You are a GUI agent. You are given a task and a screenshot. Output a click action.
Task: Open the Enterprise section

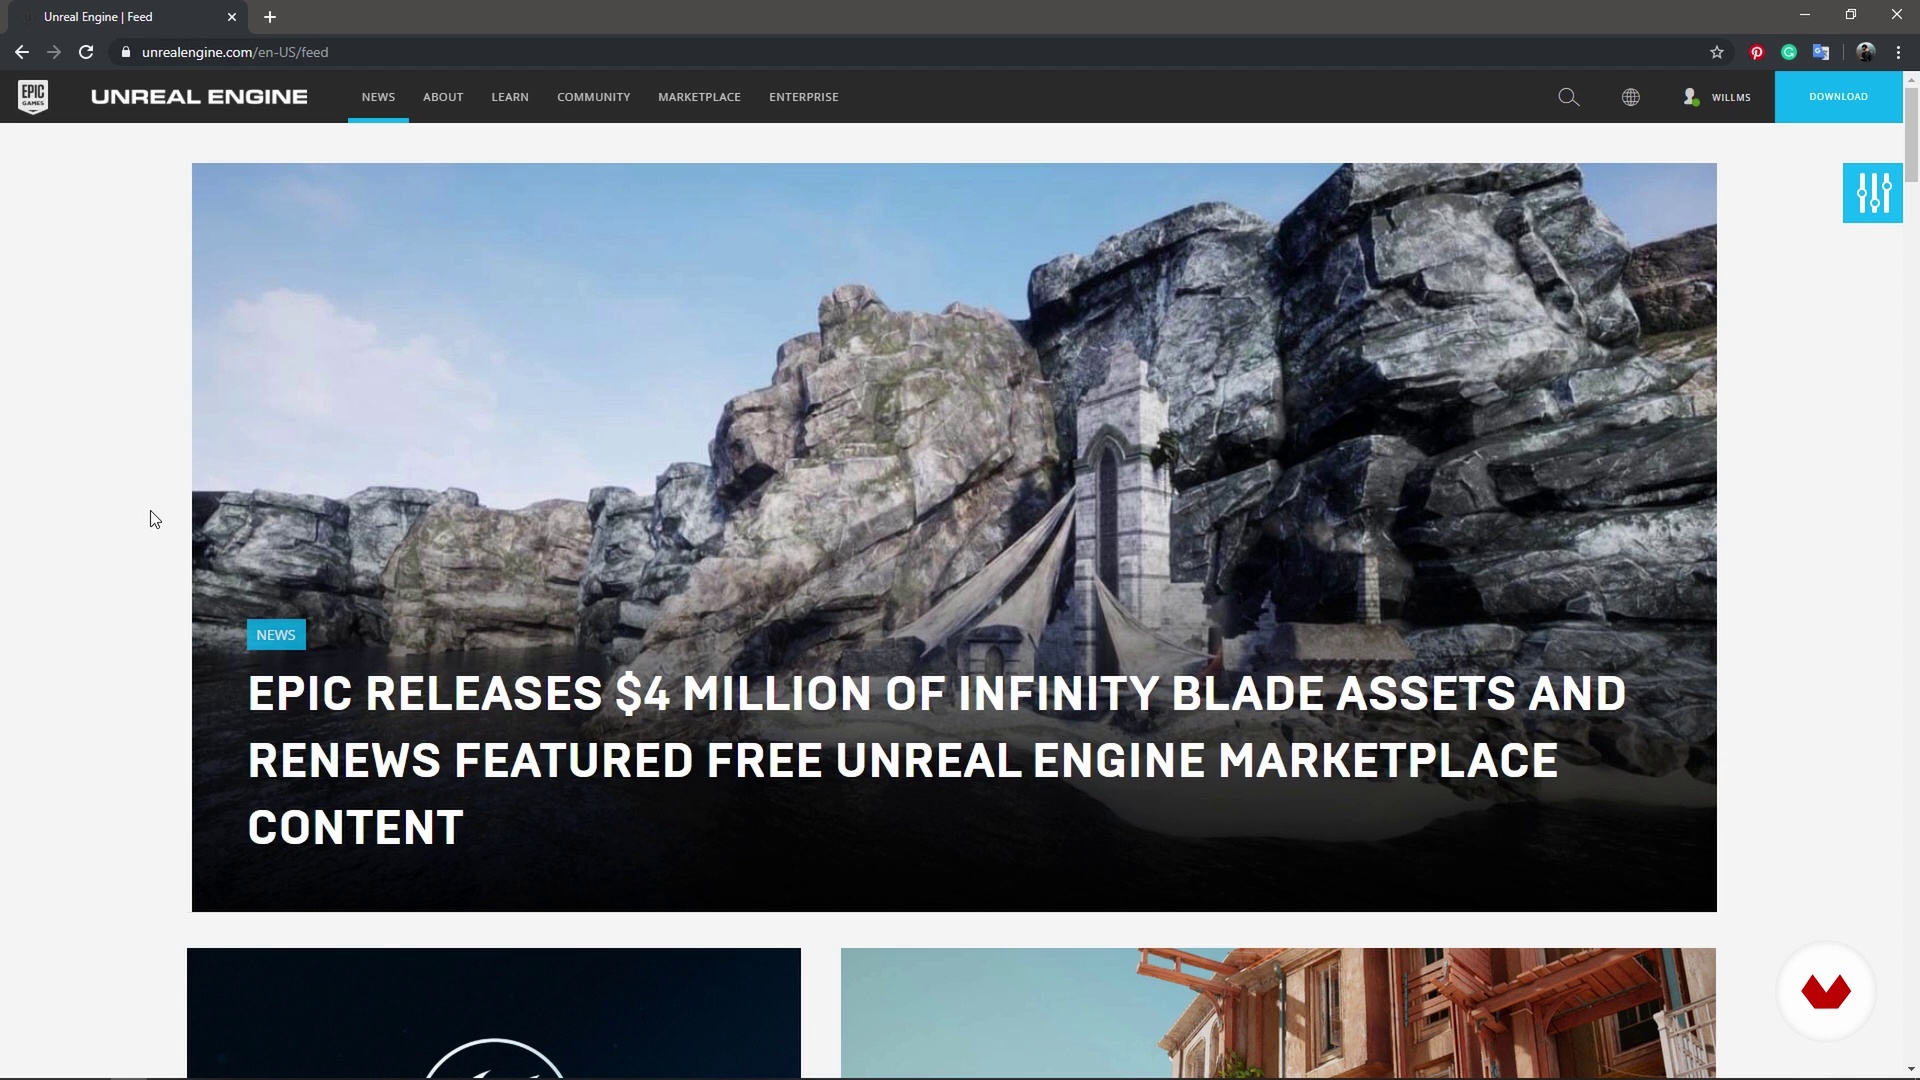click(804, 97)
